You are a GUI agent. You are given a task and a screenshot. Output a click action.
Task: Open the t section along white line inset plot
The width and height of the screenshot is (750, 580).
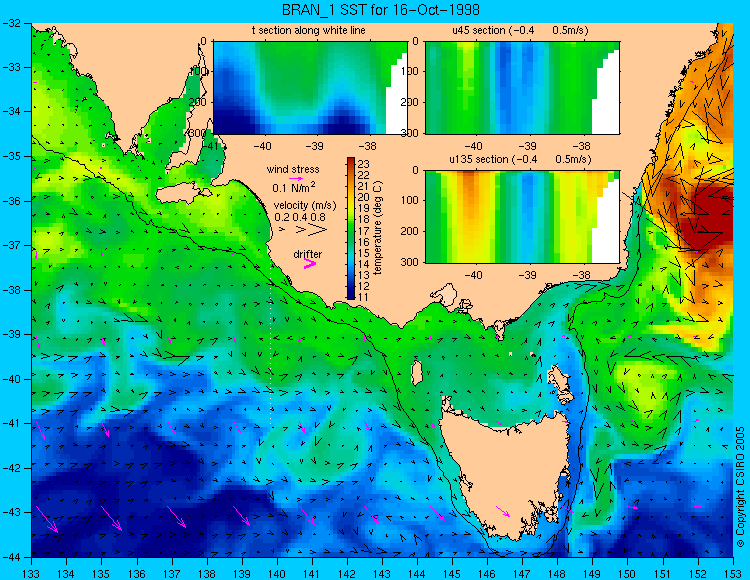310,88
